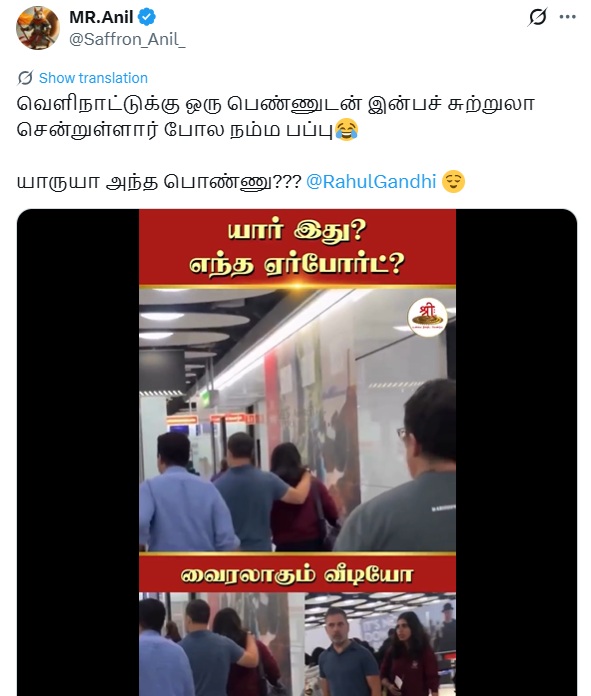This screenshot has height=696, width=591.
Task: Click the relieved face emoji after mention
Action: (453, 181)
